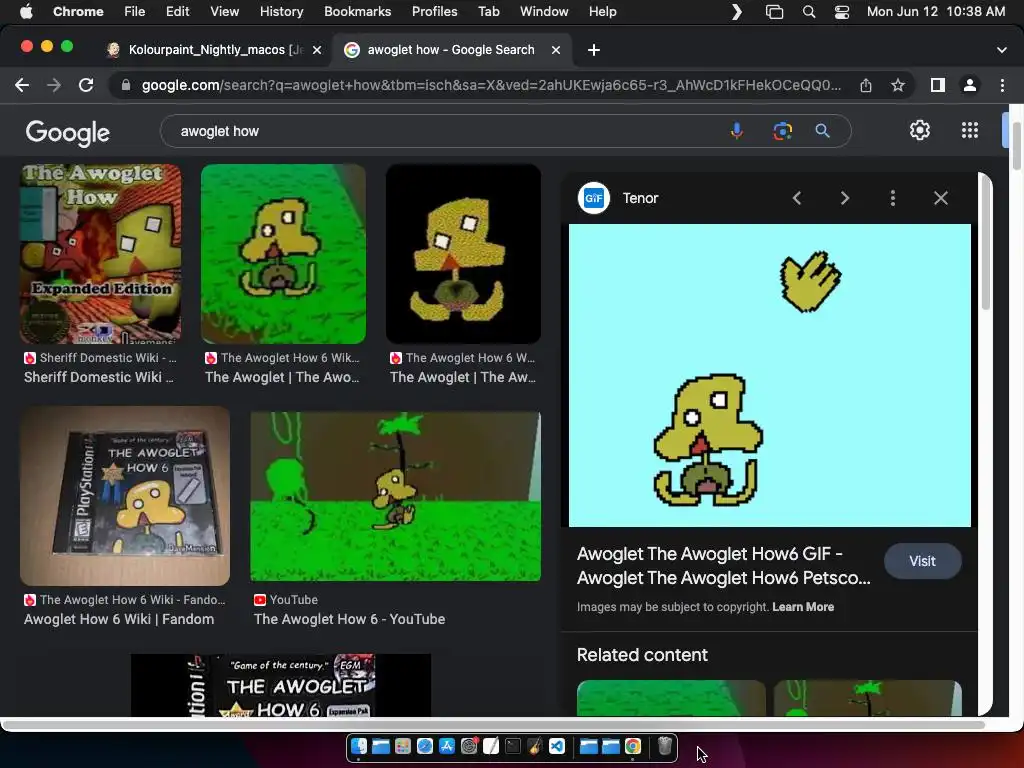
Task: Open the PlayStation case Awoglet How 6 thumbnail
Action: (x=125, y=496)
